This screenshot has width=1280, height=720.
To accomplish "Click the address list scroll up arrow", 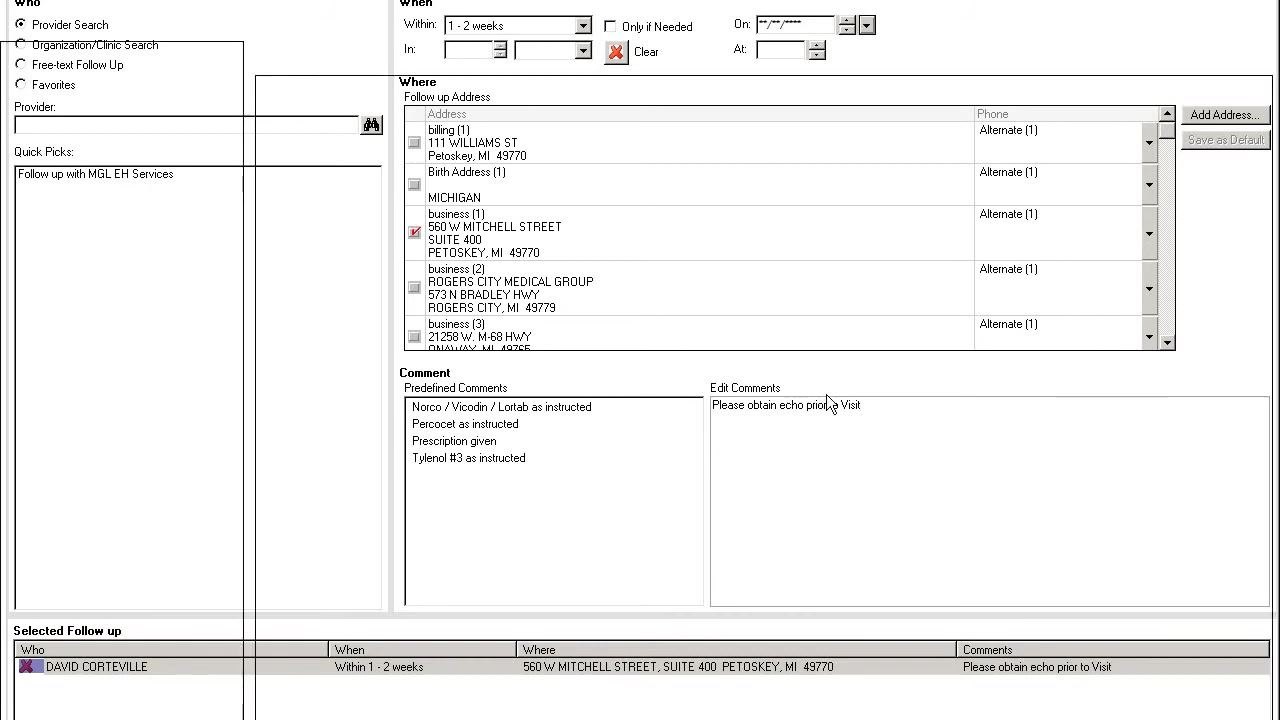I will point(1167,114).
